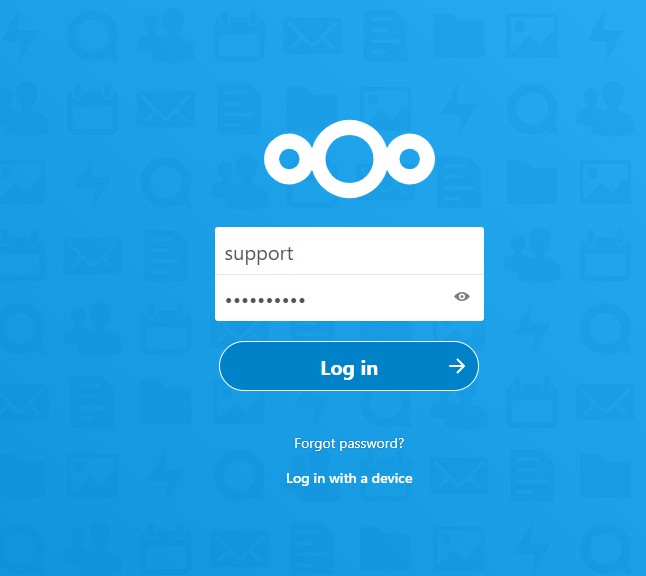Click faded contacts icon right of username field
This screenshot has height=576, width=646.
coord(531,255)
